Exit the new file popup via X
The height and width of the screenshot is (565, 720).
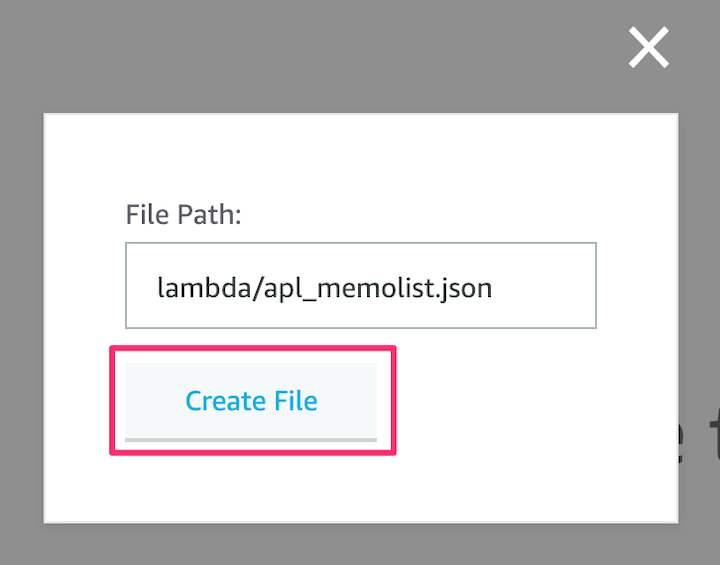tap(648, 47)
